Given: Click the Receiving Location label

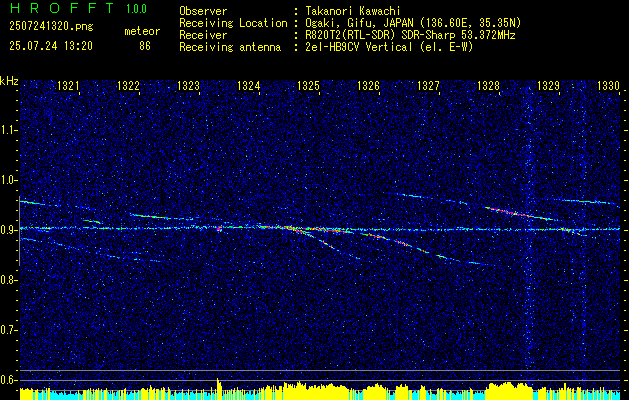Looking at the screenshot, I should click(233, 23).
